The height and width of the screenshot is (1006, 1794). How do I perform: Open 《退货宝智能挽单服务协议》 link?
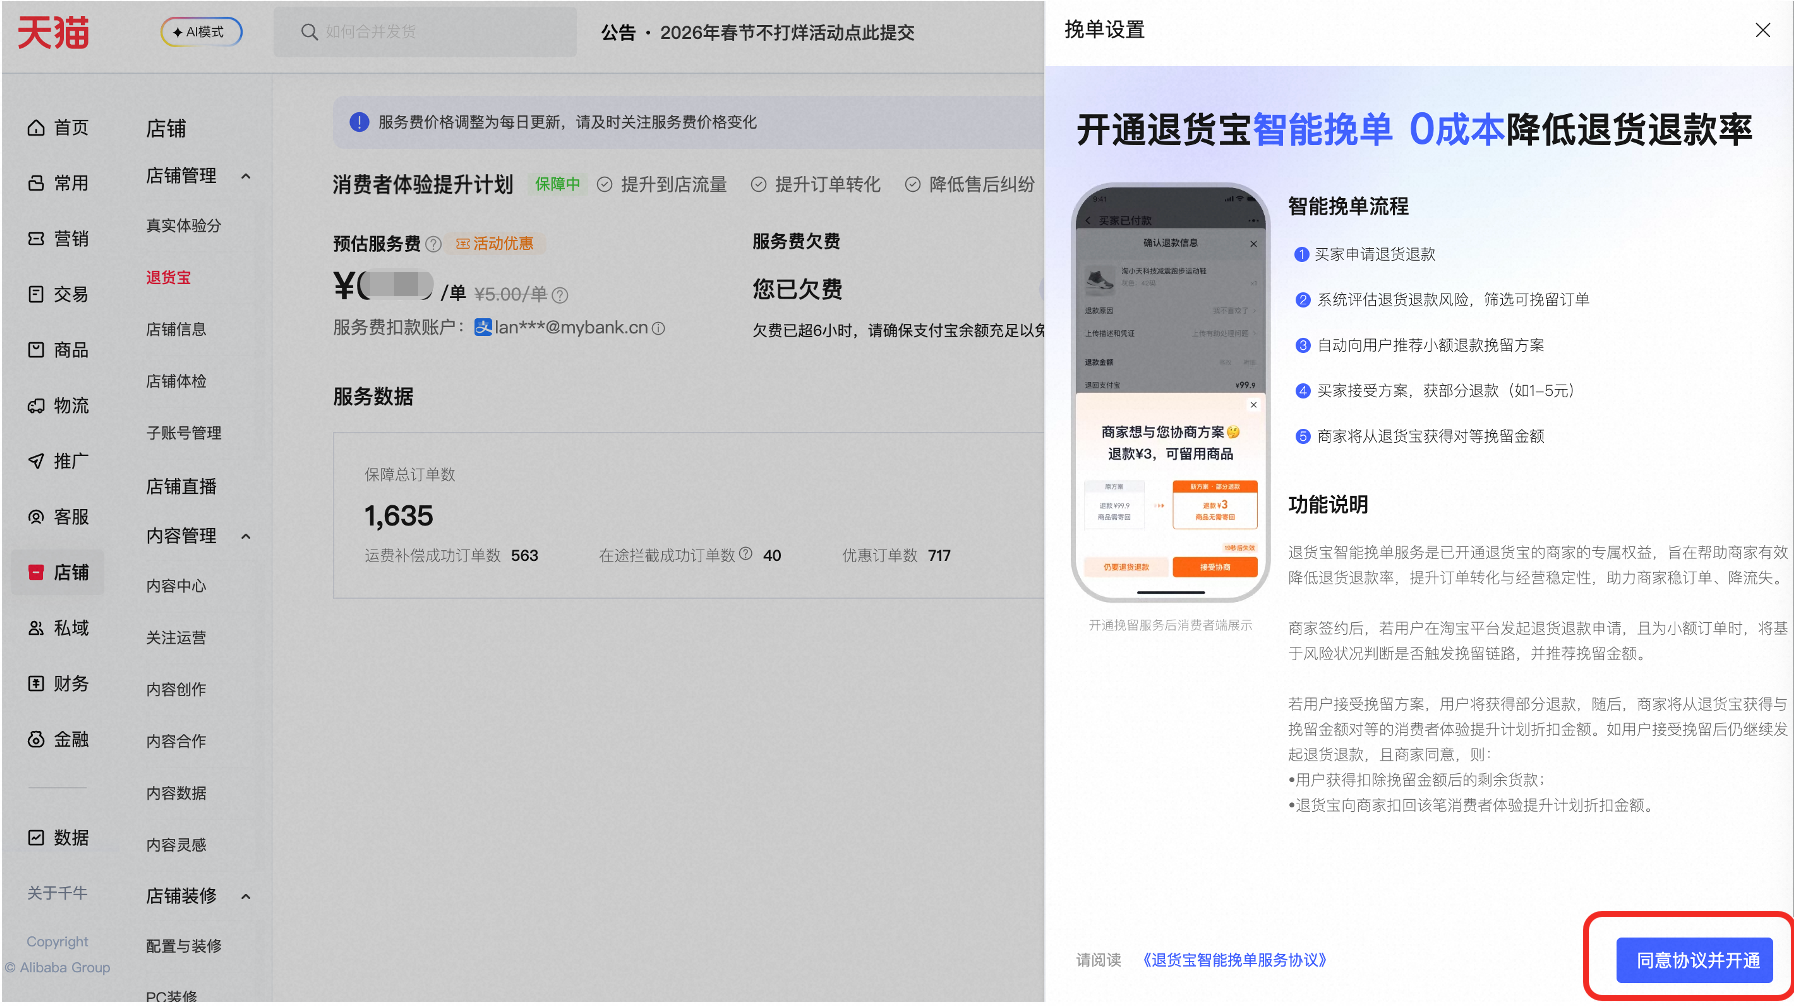[x=1234, y=960]
